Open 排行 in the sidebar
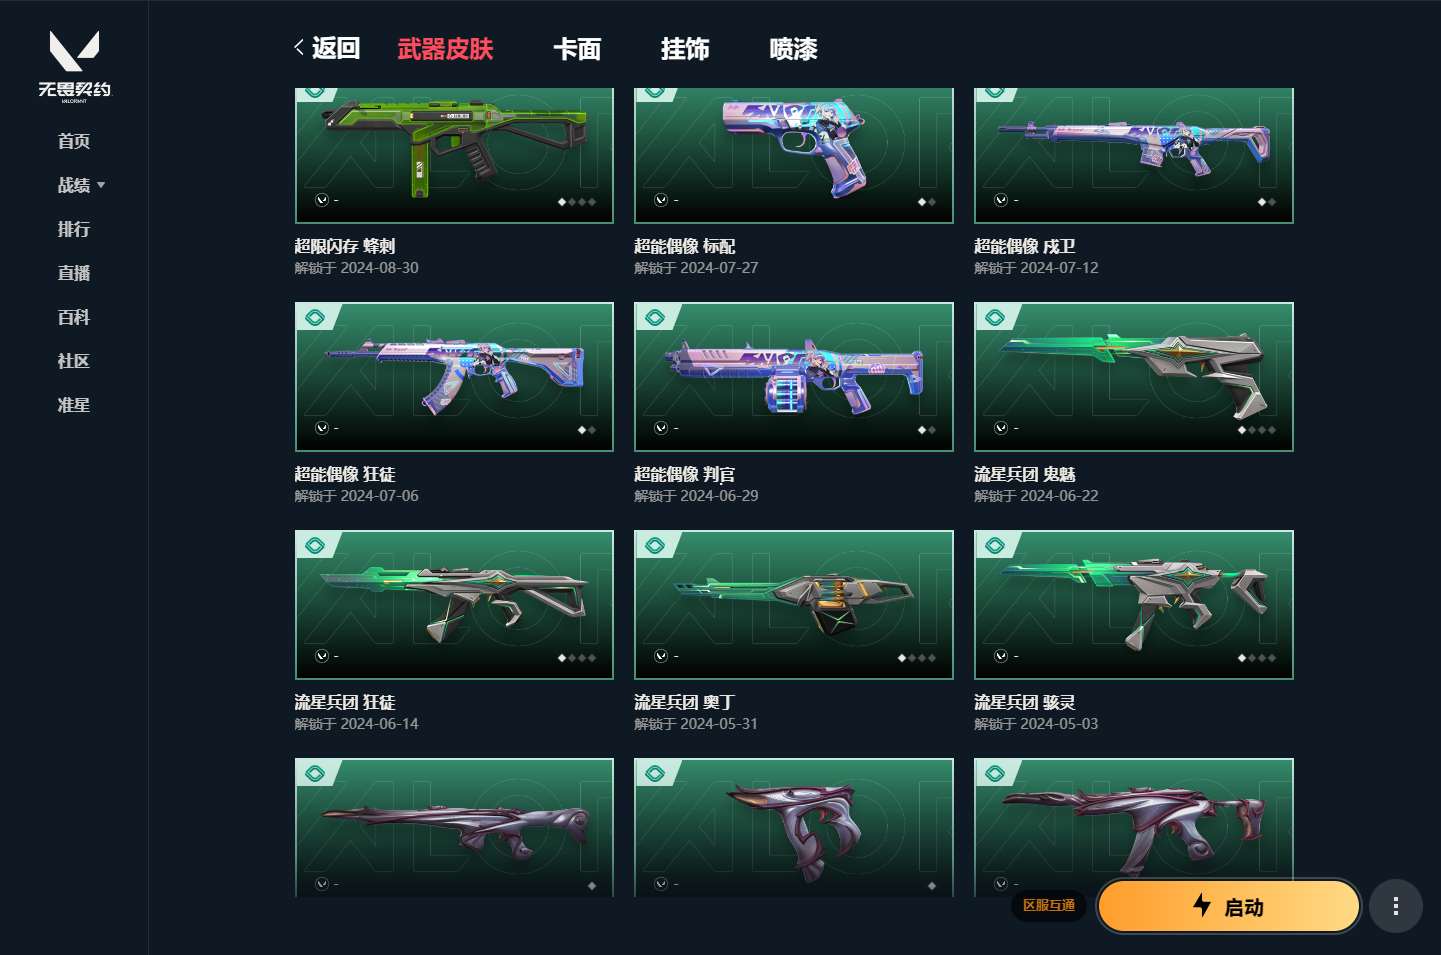 [x=74, y=229]
